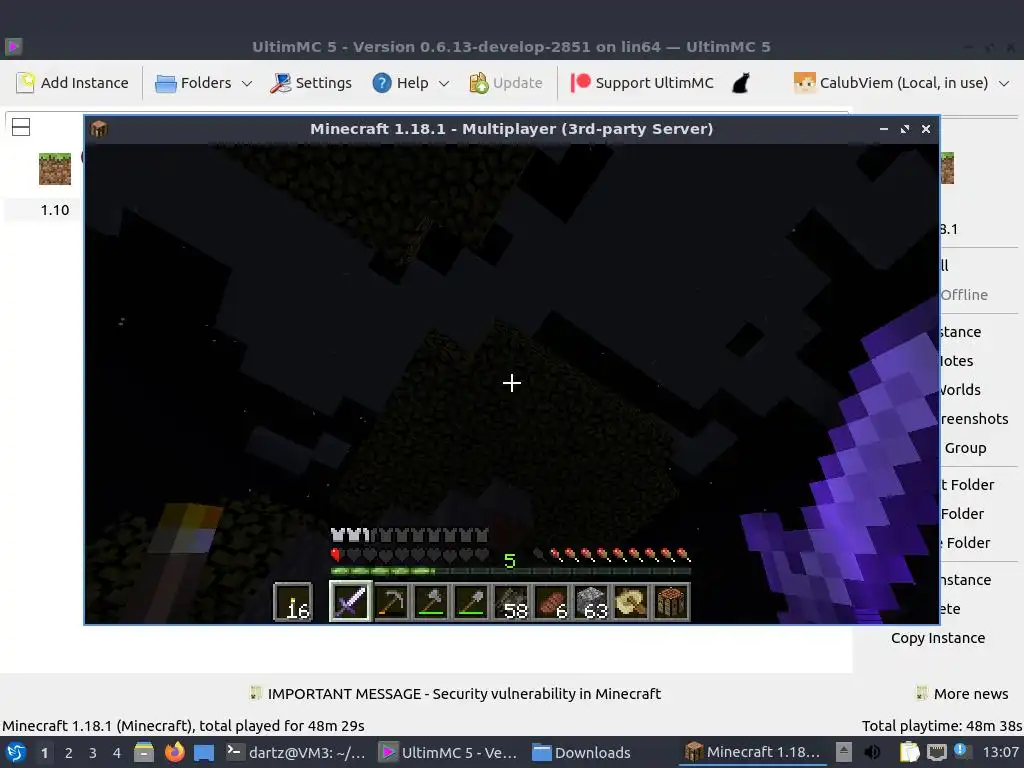The image size is (1024, 768).
Task: Open the Help dropdown menu
Action: point(410,83)
